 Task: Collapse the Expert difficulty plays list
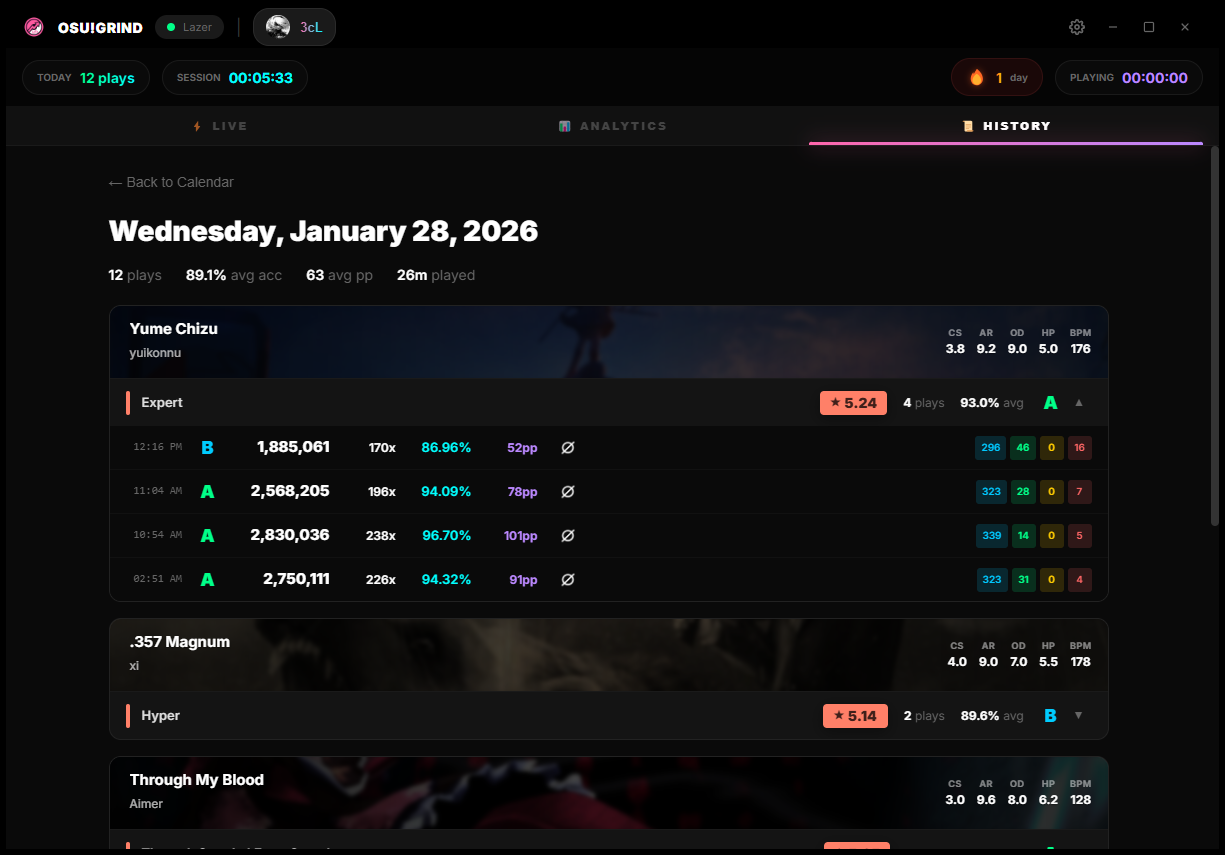pyautogui.click(x=1079, y=403)
